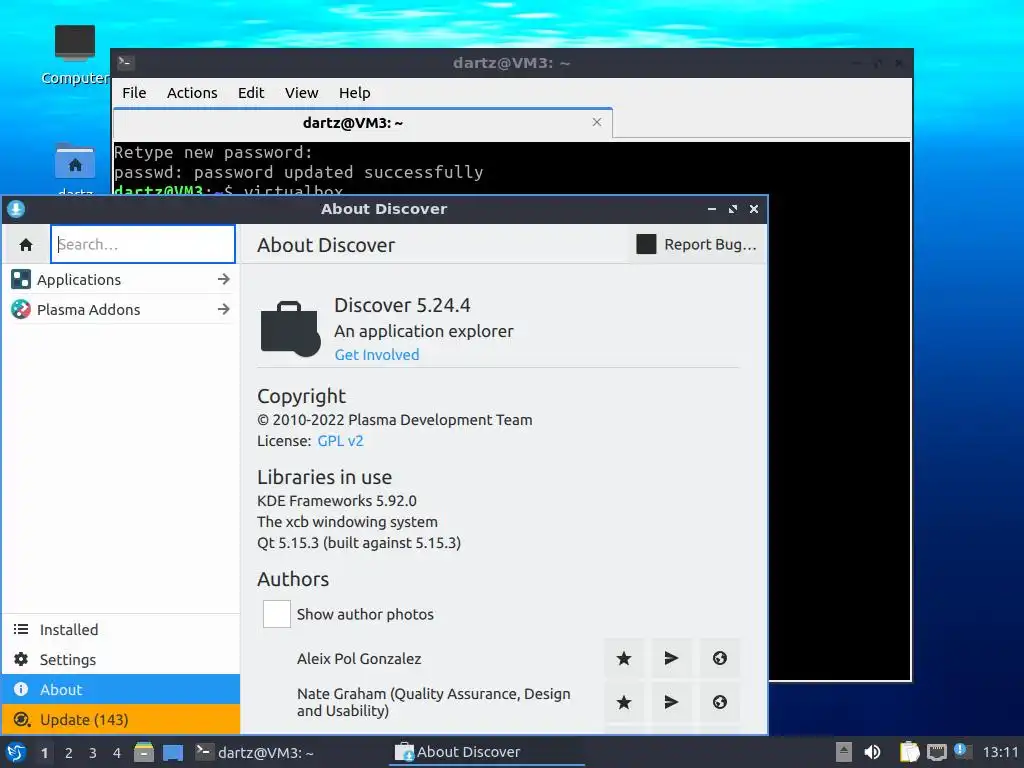Click the home icon in Discover
The image size is (1024, 768).
26,245
